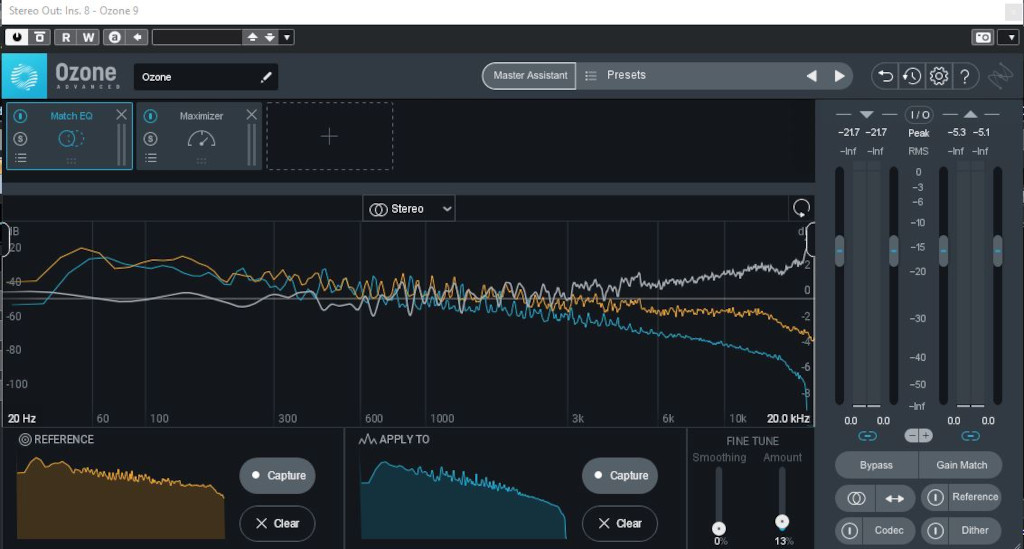Solo the Maximizer module
The image size is (1024, 549).
point(150,138)
